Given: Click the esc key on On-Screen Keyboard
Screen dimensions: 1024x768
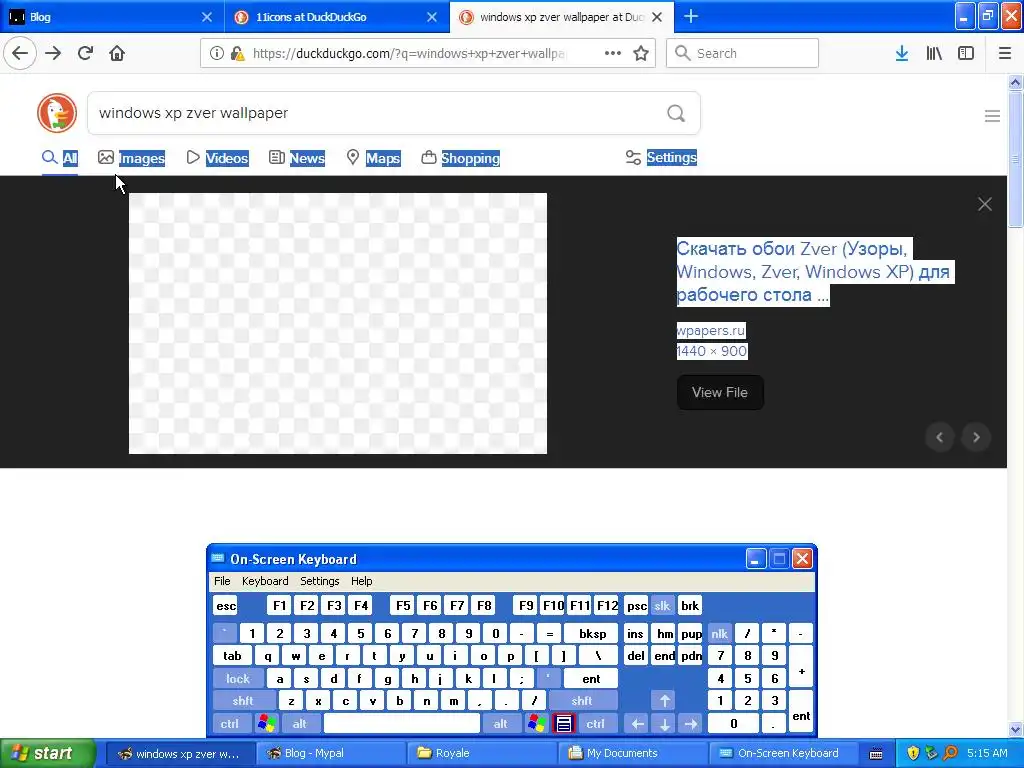Looking at the screenshot, I should [226, 605].
